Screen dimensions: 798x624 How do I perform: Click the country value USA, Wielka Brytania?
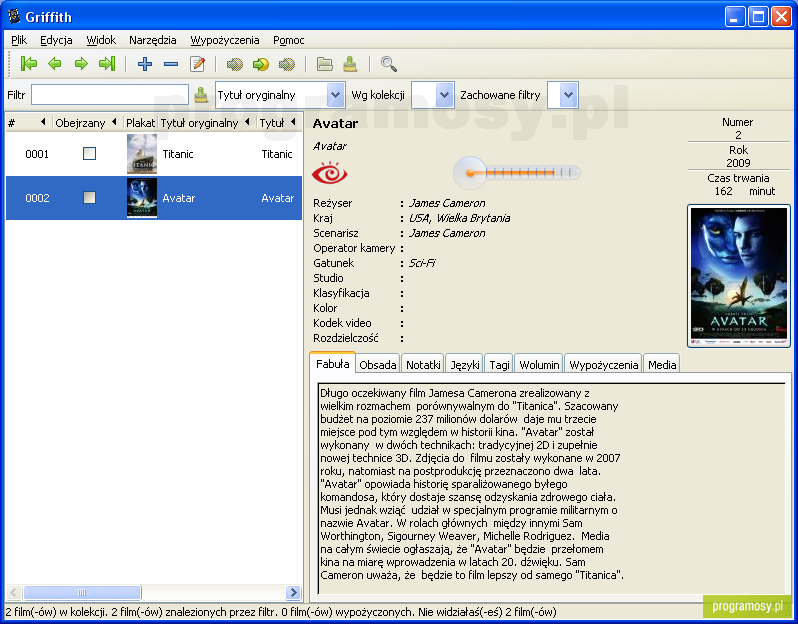[459, 218]
